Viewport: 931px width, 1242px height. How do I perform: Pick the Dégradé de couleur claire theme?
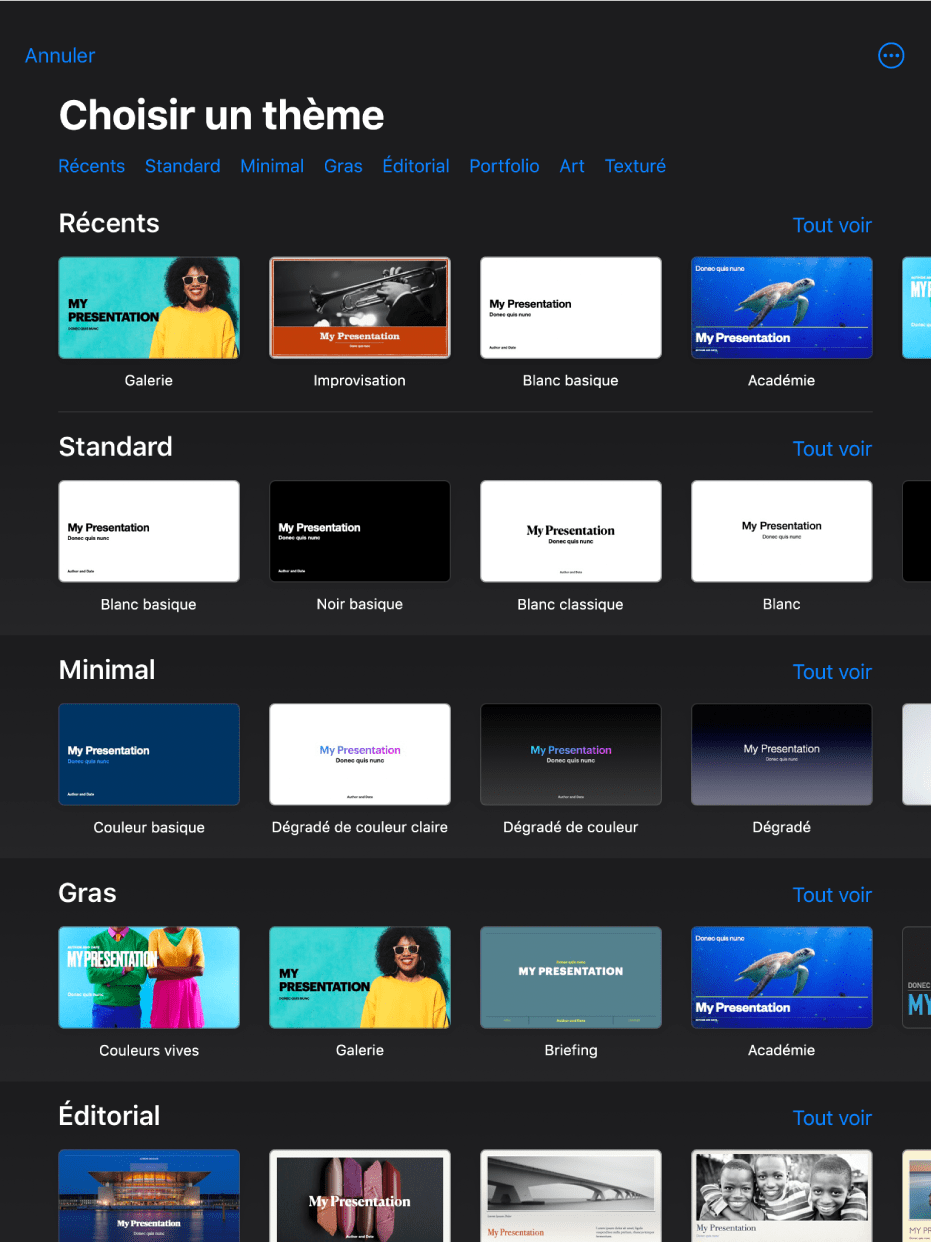coord(360,754)
